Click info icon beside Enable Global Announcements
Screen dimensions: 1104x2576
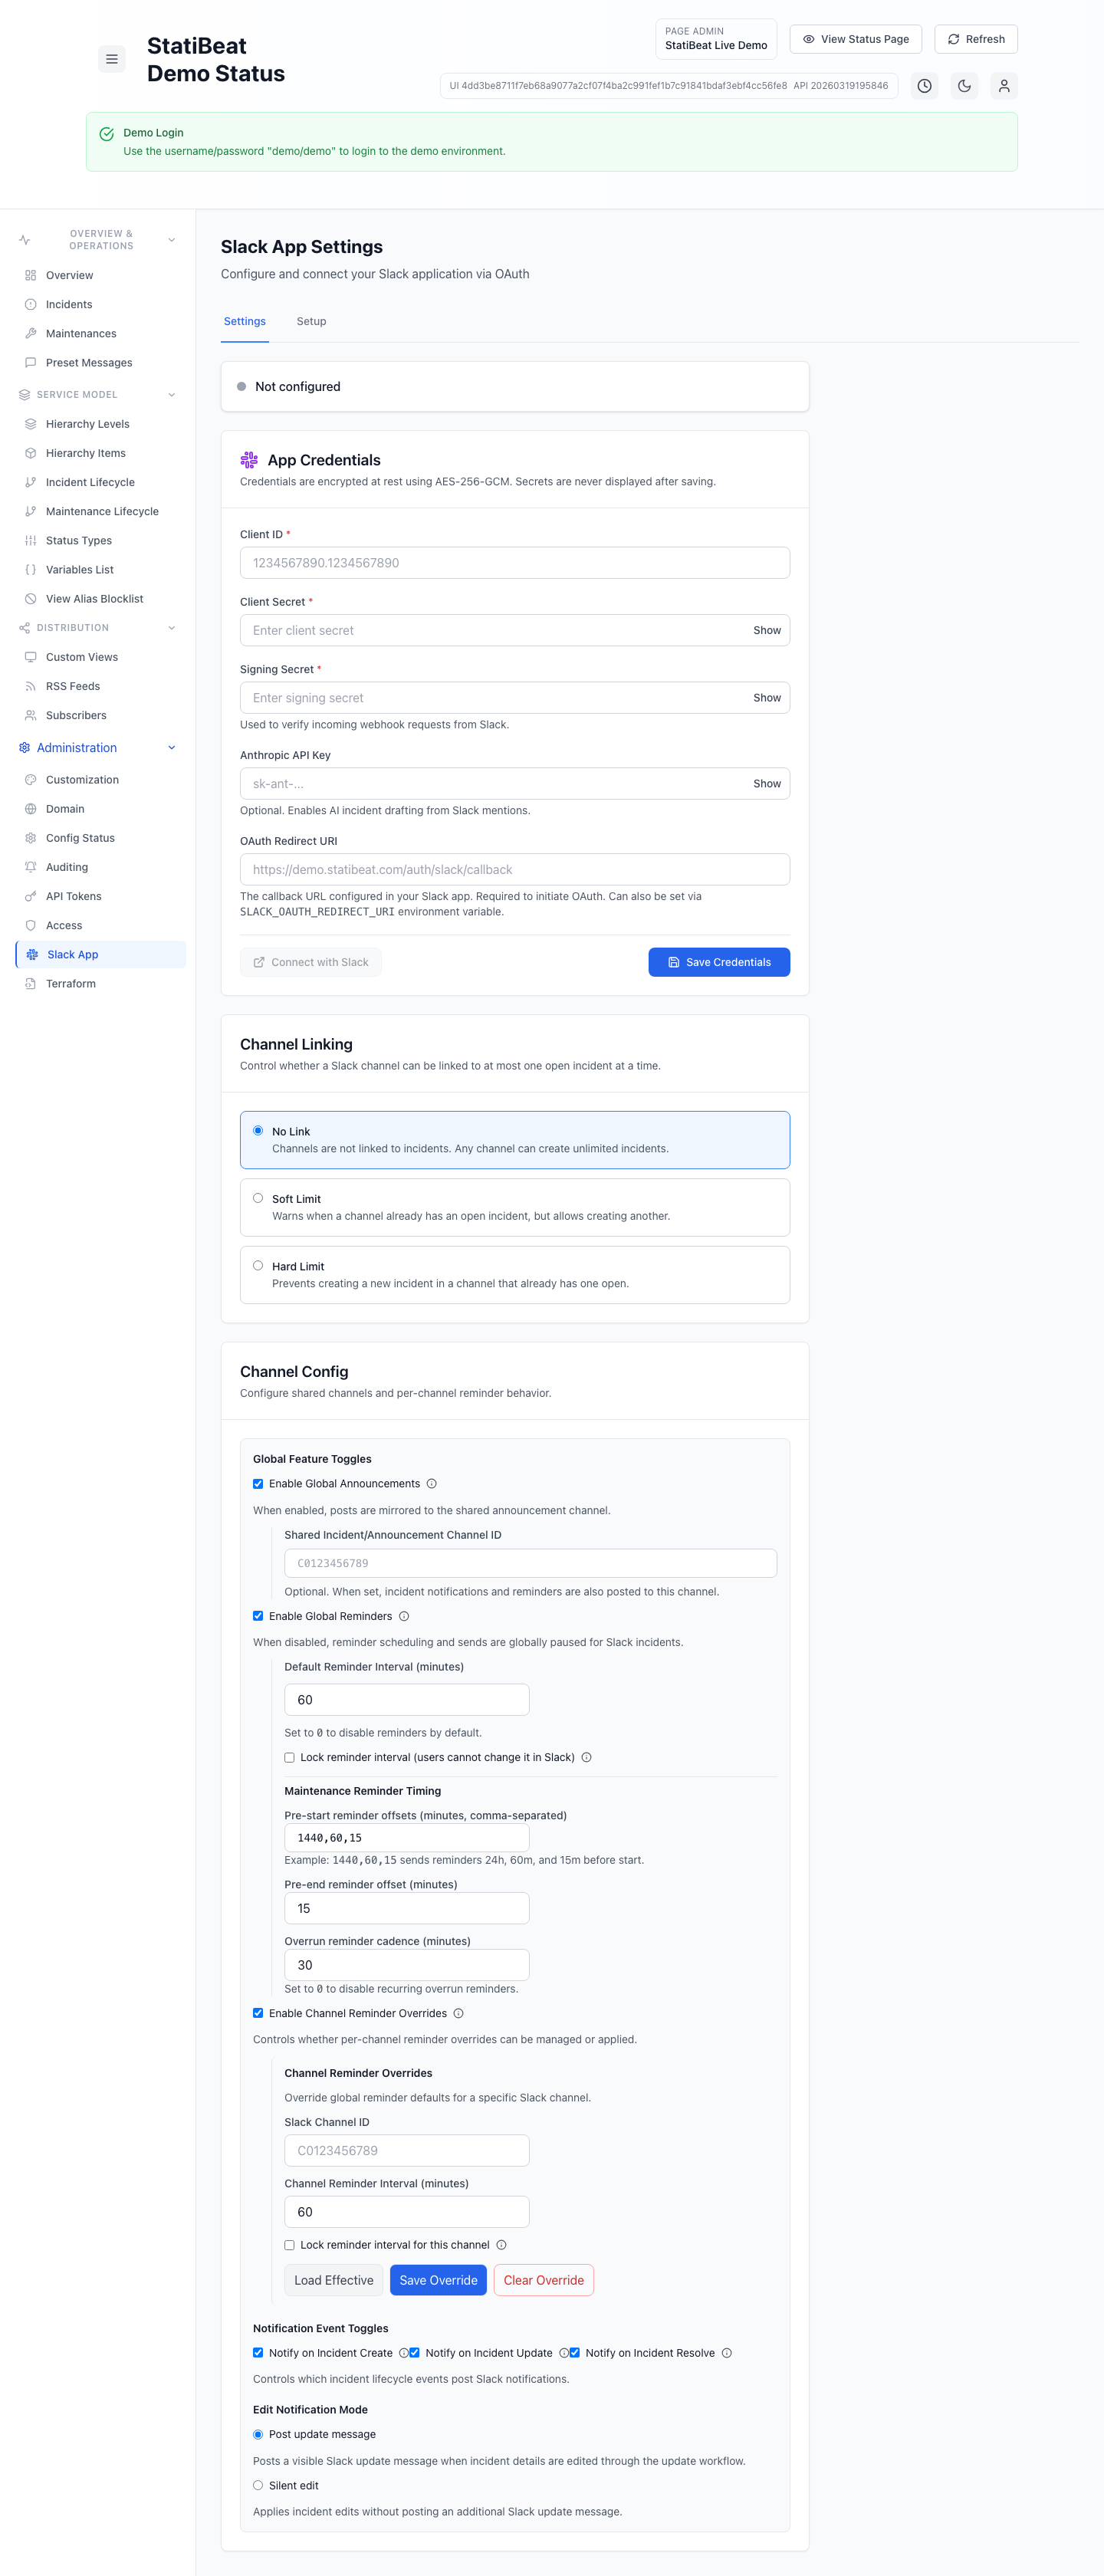click(432, 1483)
